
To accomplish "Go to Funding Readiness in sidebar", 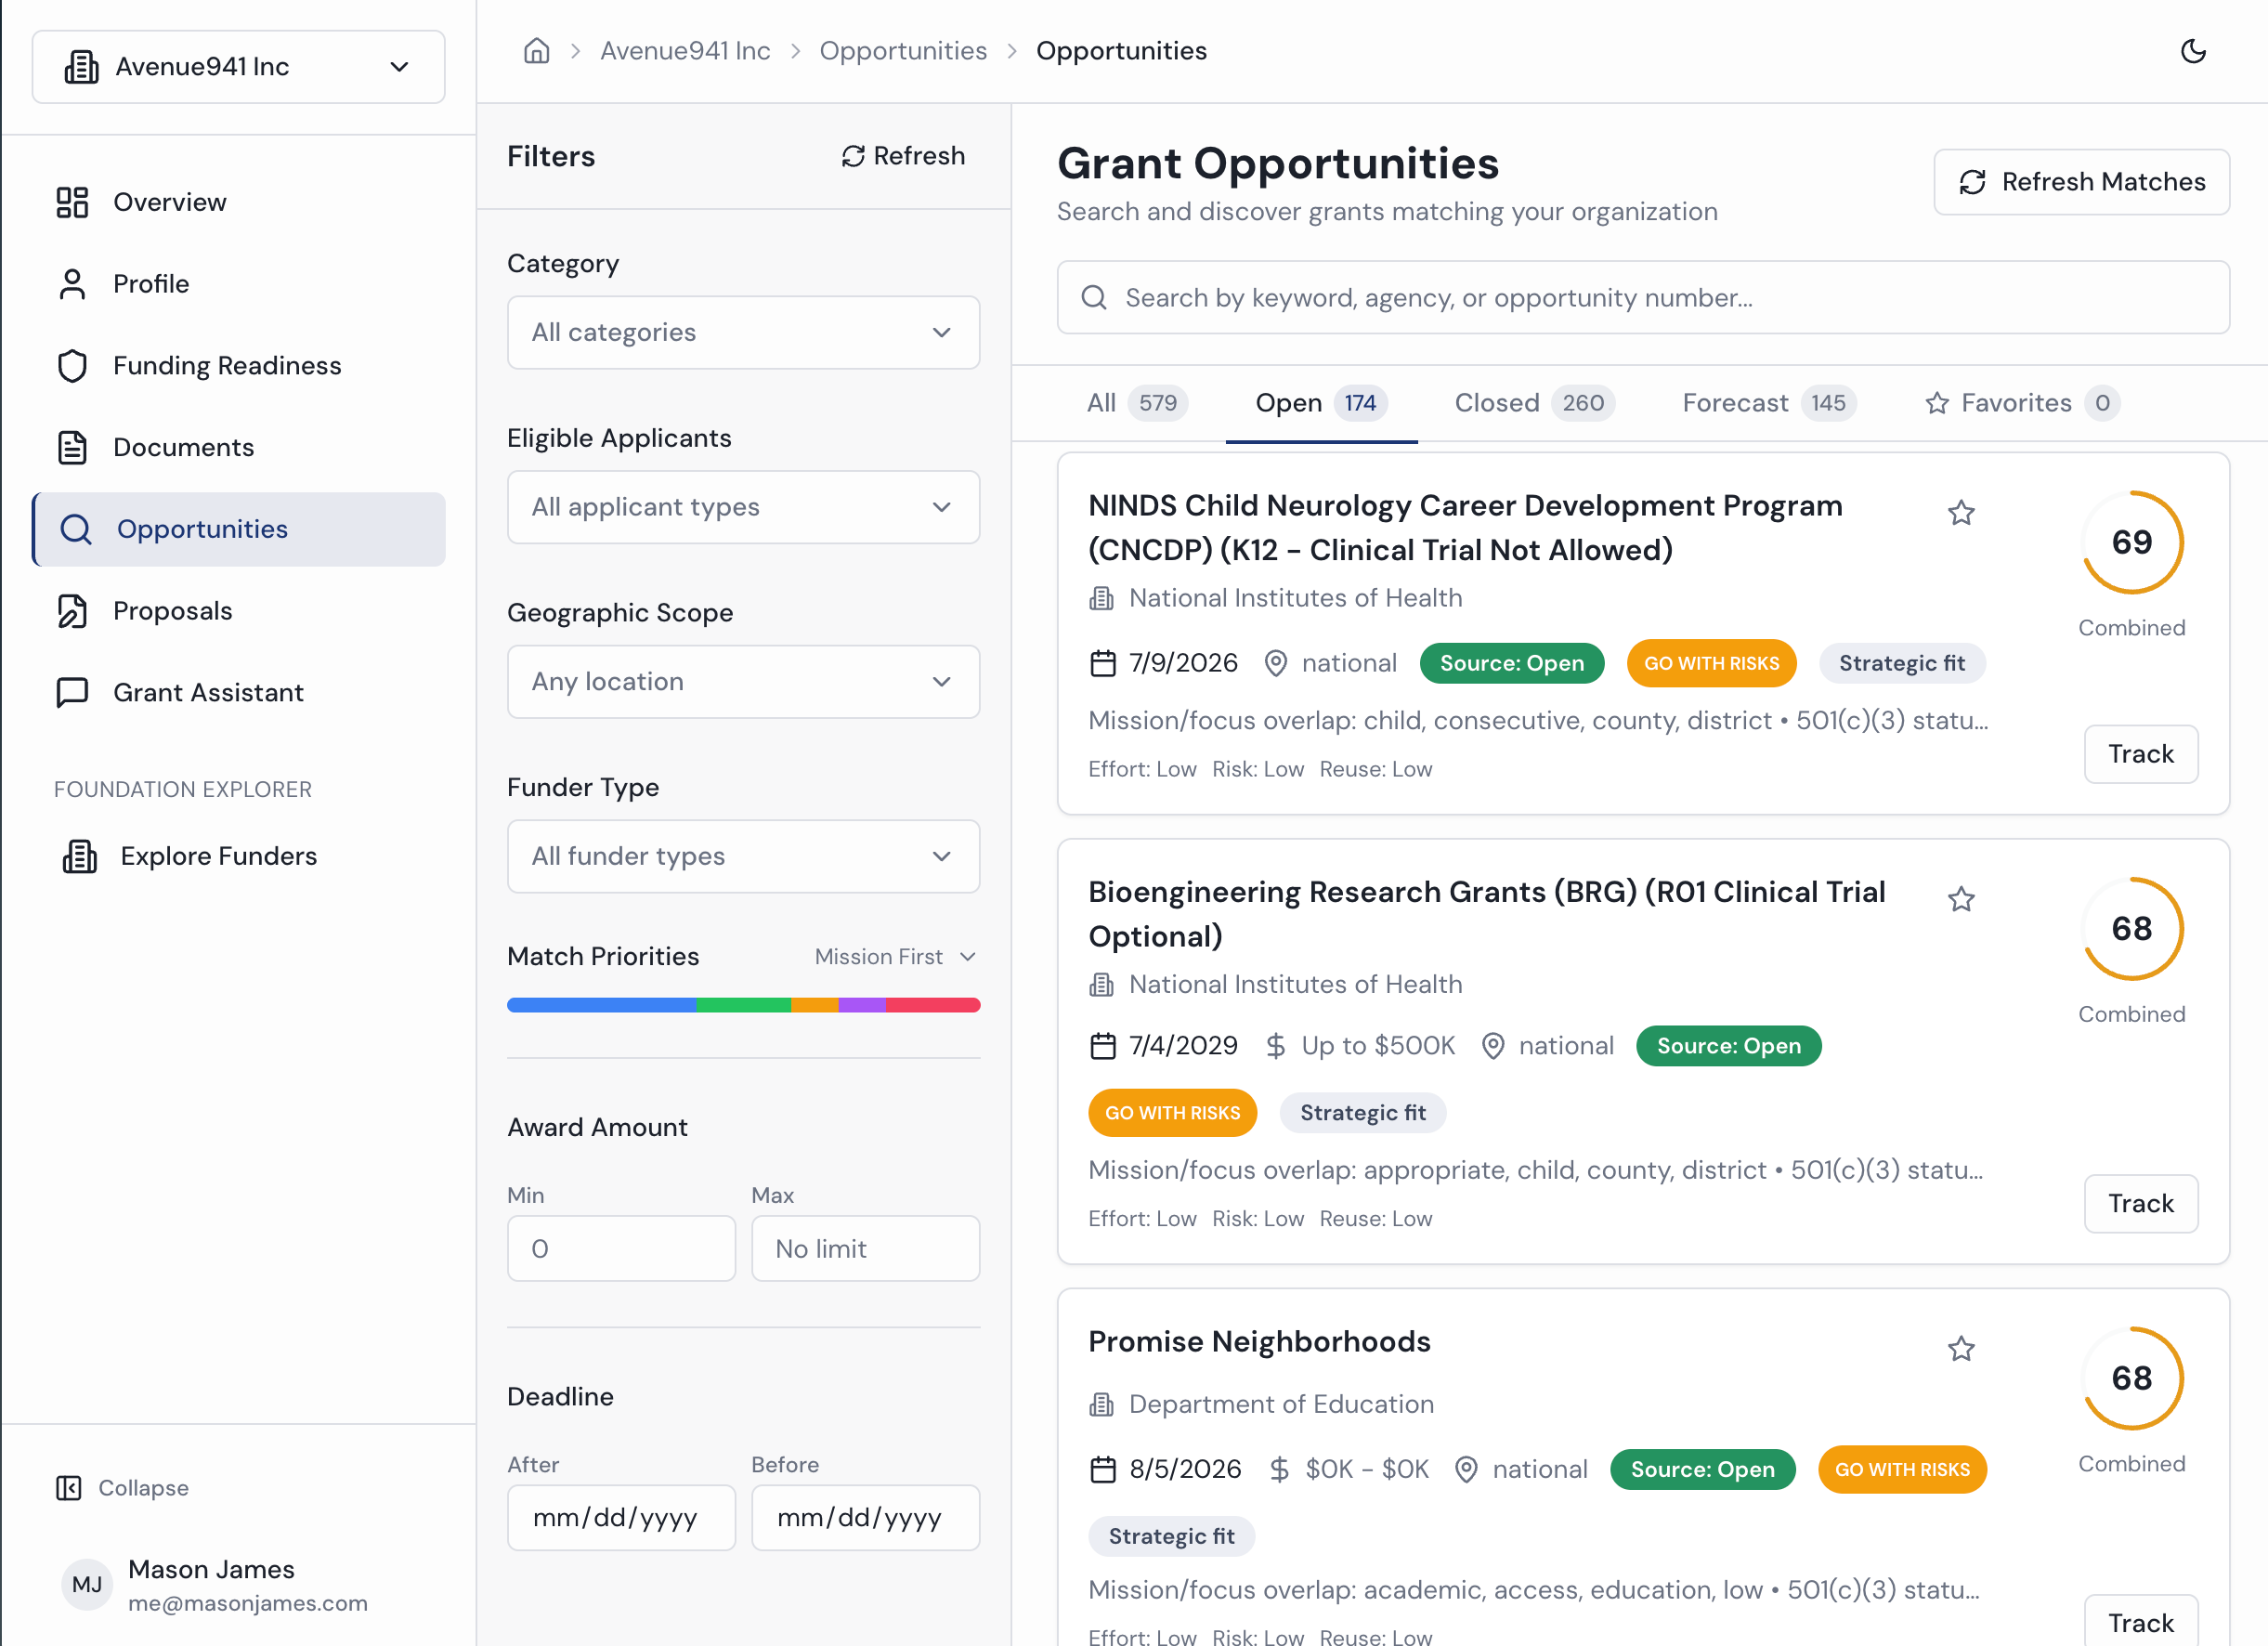I will 238,366.
